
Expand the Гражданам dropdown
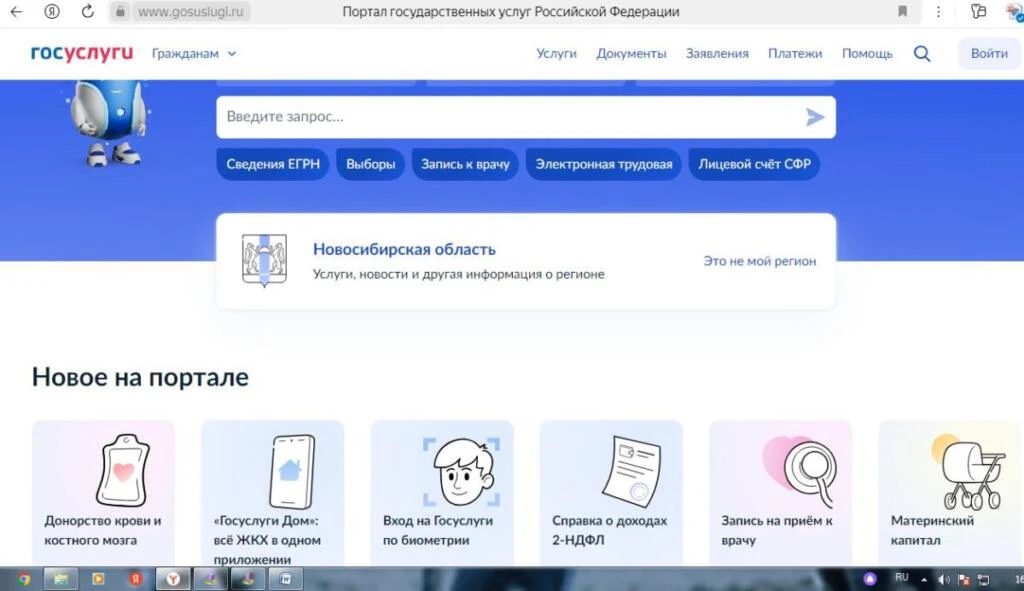(194, 54)
